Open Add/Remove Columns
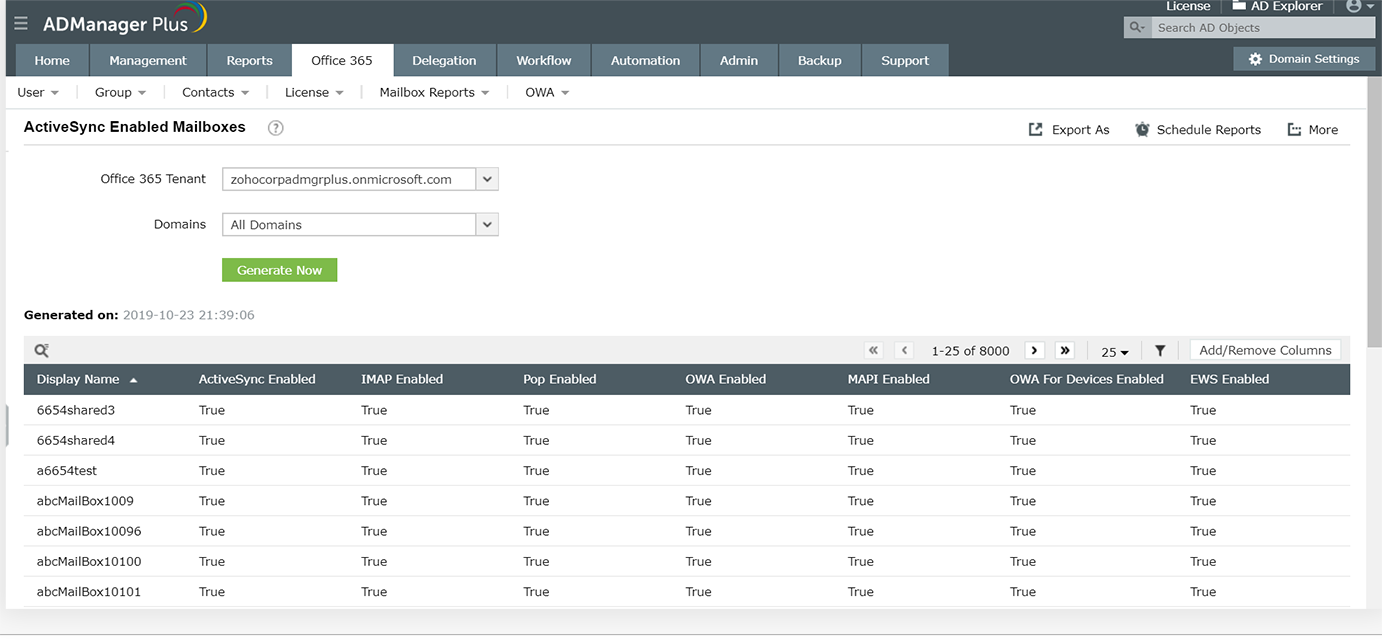Image resolution: width=1382 pixels, height=640 pixels. tap(1264, 350)
